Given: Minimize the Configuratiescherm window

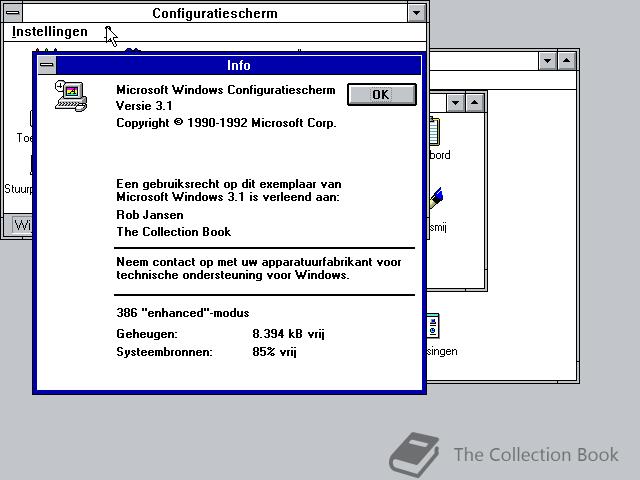Looking at the screenshot, I should pyautogui.click(x=416, y=13).
